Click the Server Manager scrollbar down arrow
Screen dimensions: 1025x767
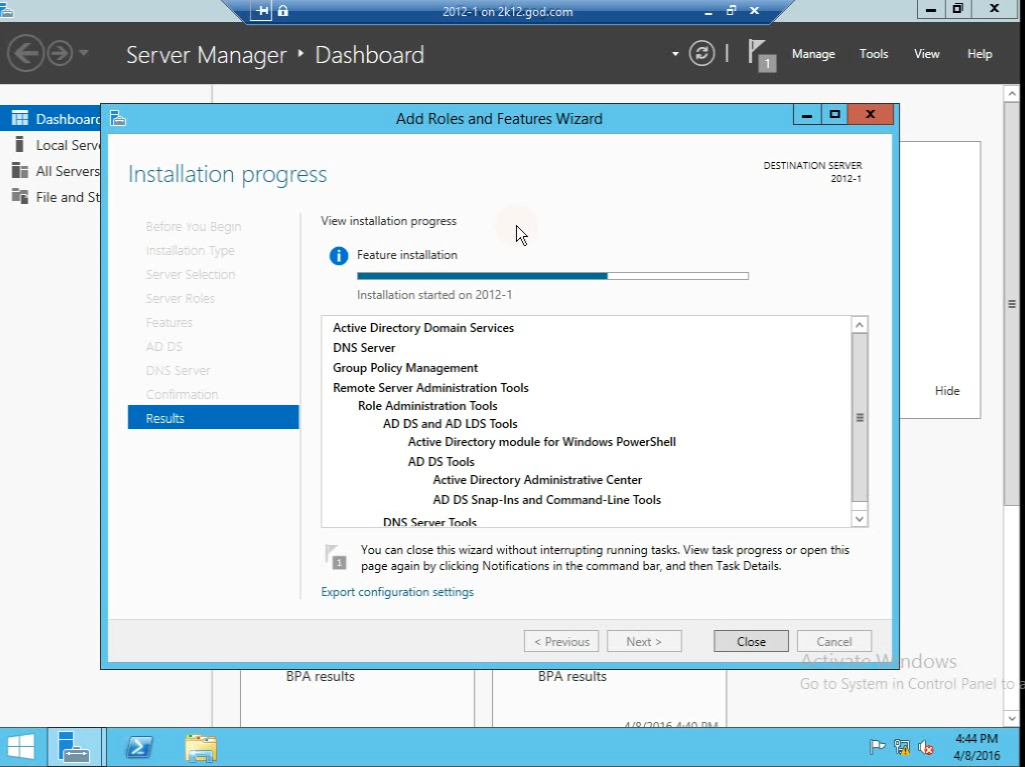point(1013,719)
